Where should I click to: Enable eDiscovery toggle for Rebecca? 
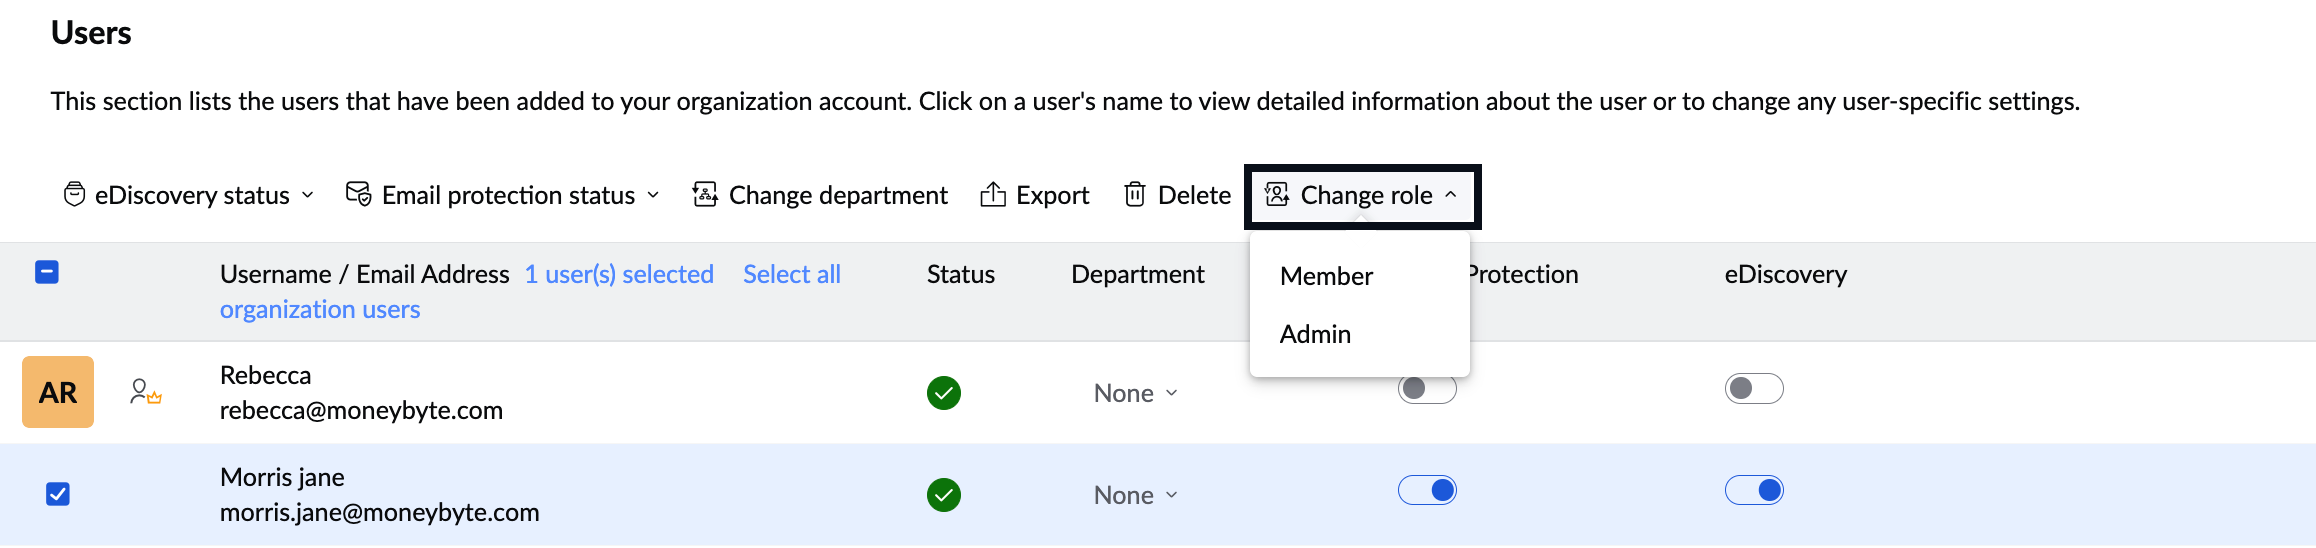pos(1754,388)
